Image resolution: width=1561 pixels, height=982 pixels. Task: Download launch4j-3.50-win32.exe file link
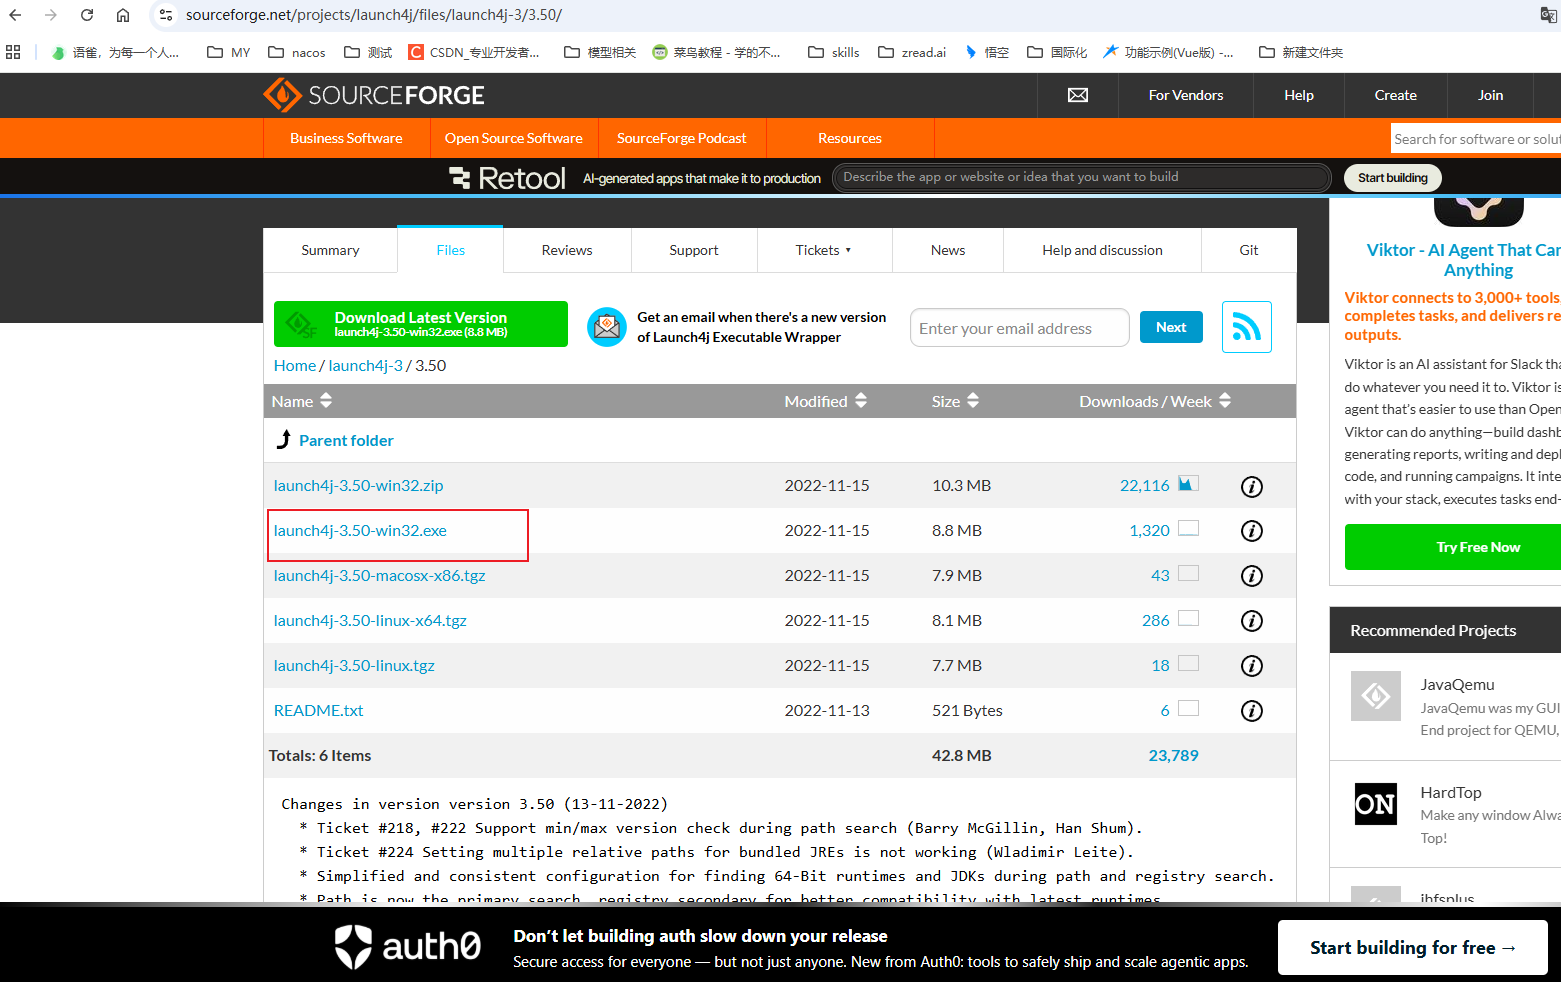360,531
